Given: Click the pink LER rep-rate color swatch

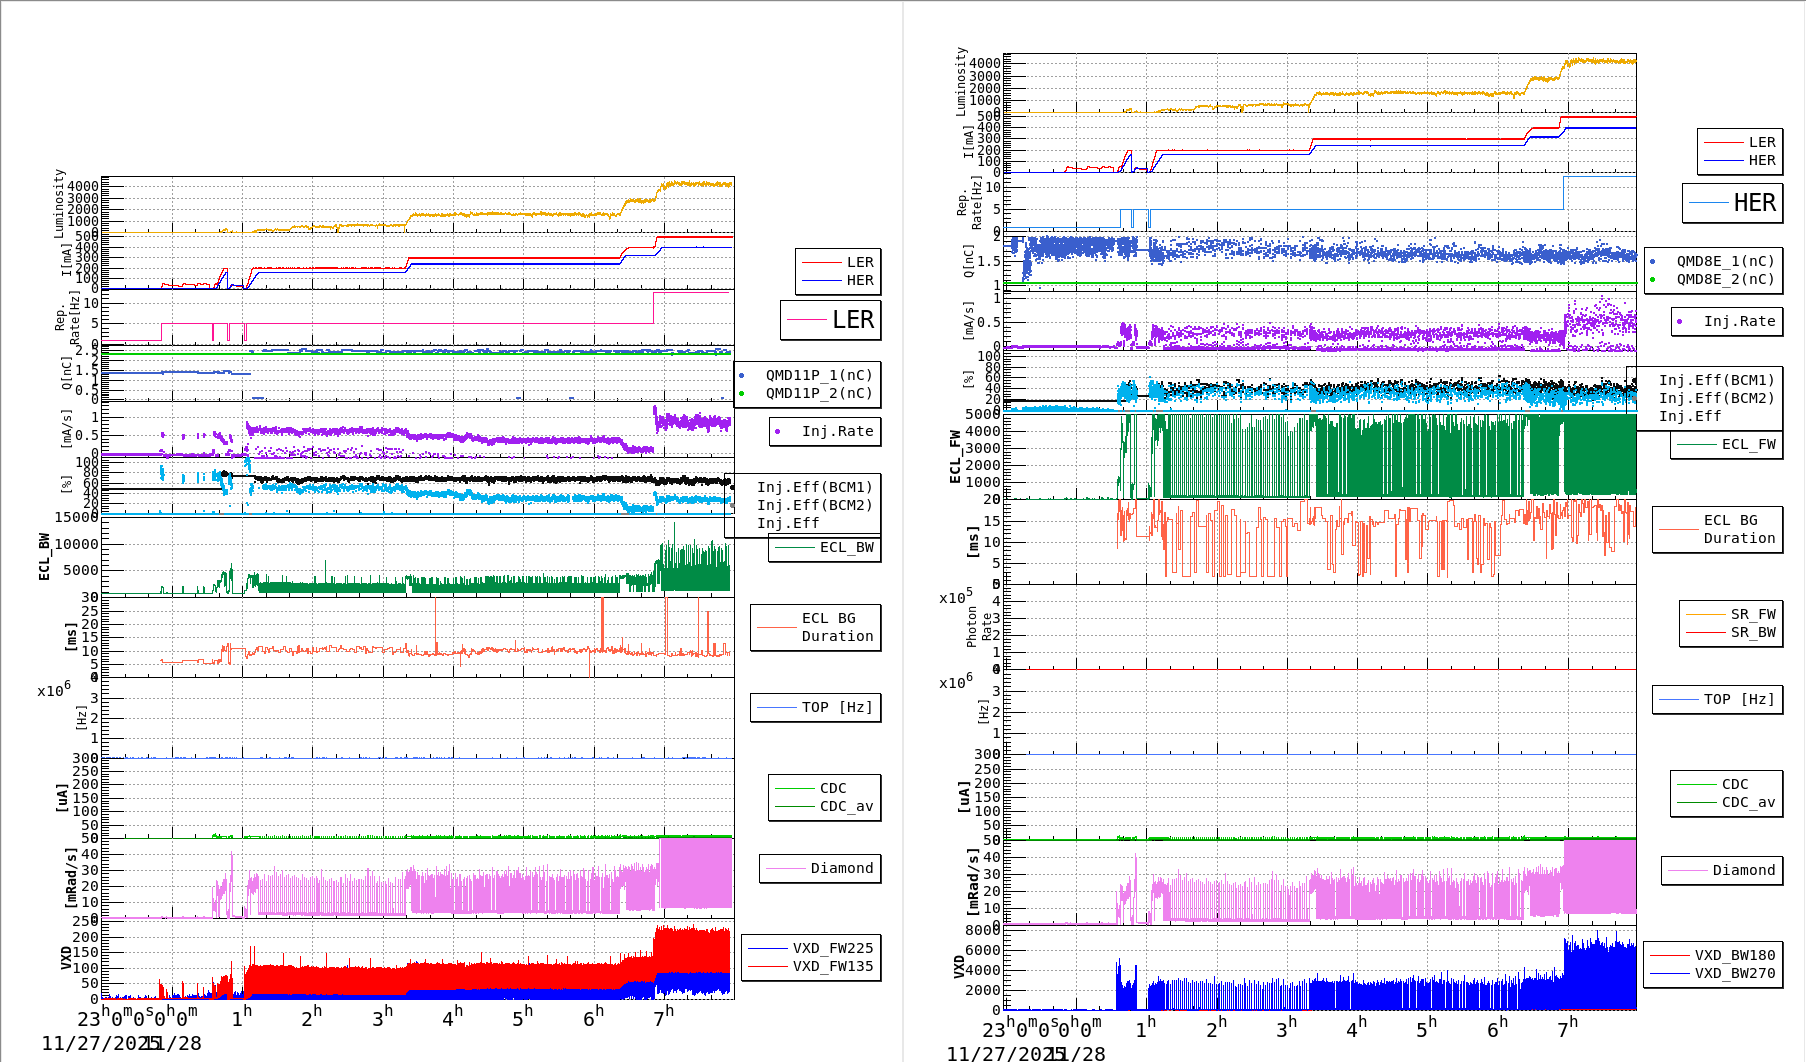Looking at the screenshot, I should tap(807, 319).
